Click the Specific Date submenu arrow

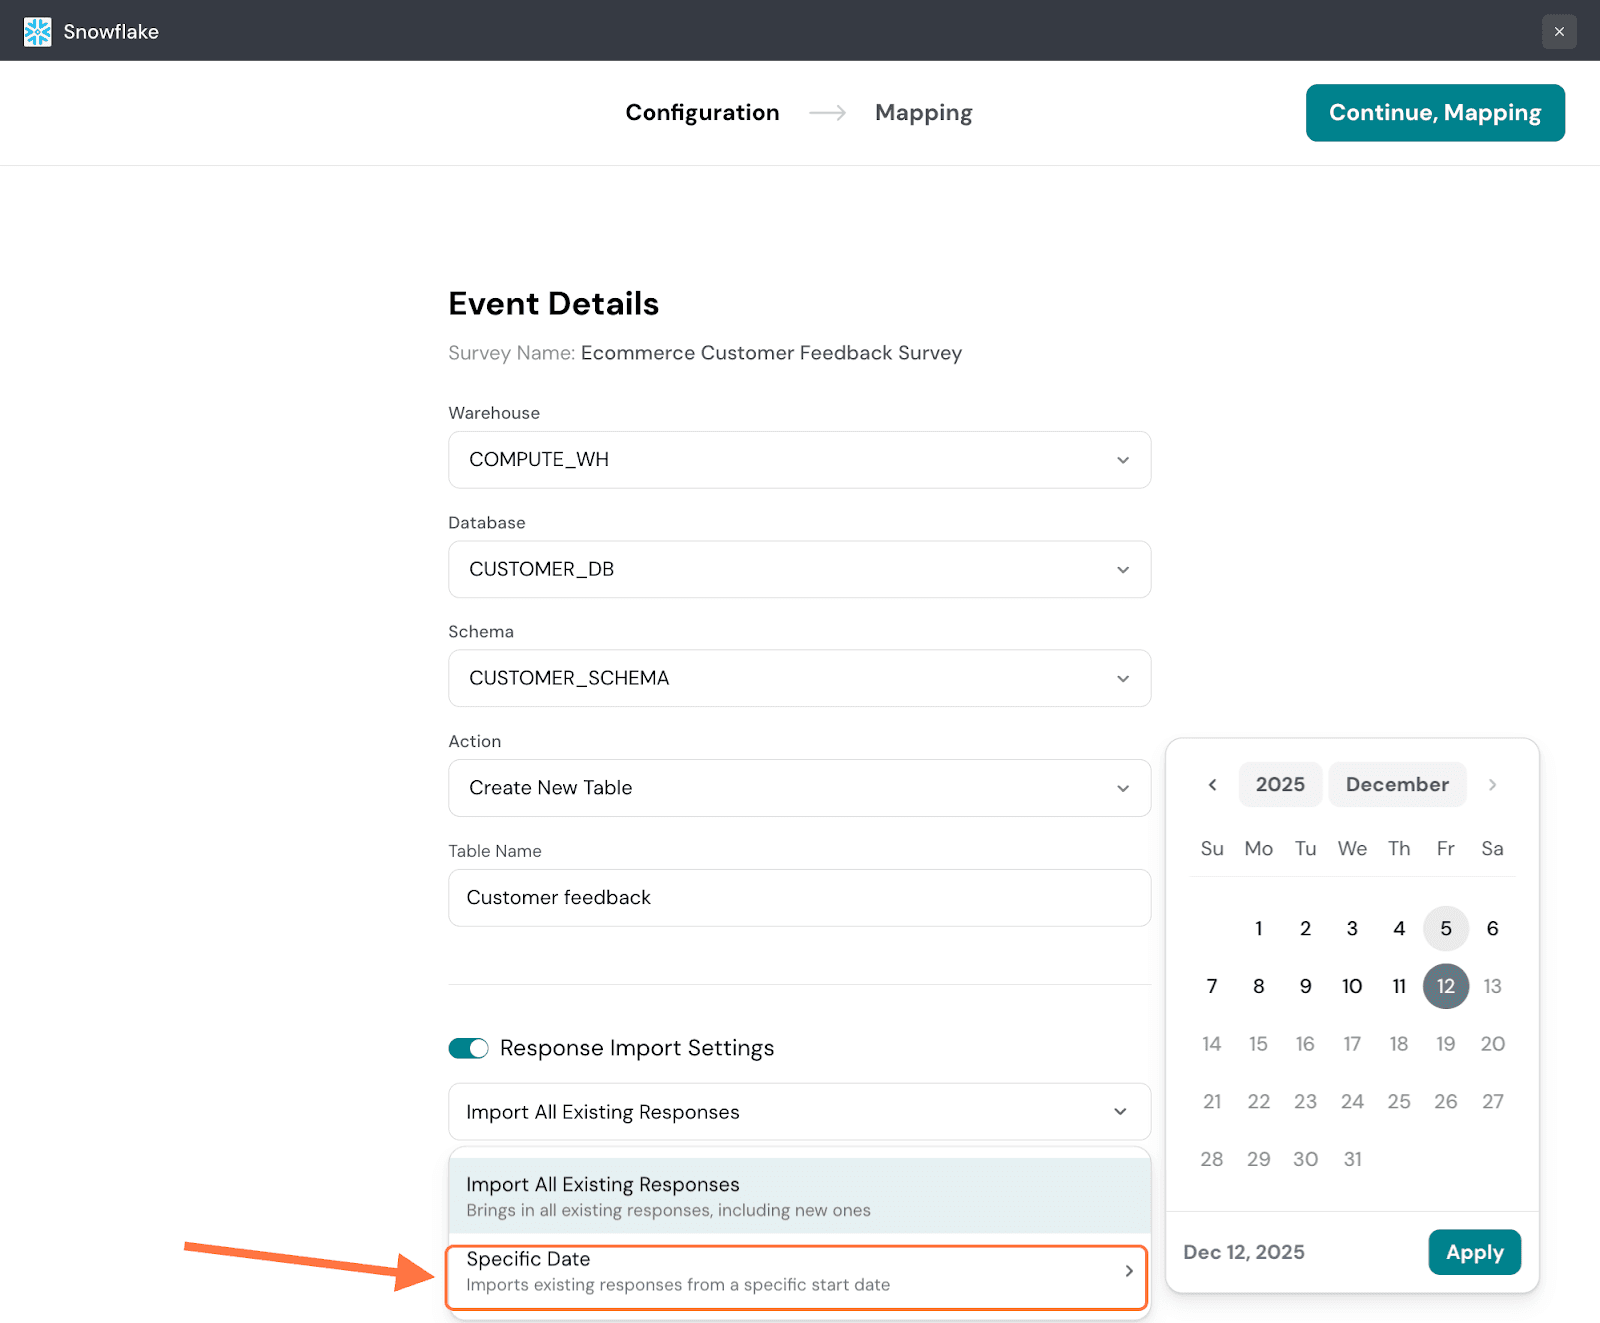pyautogui.click(x=1128, y=1271)
